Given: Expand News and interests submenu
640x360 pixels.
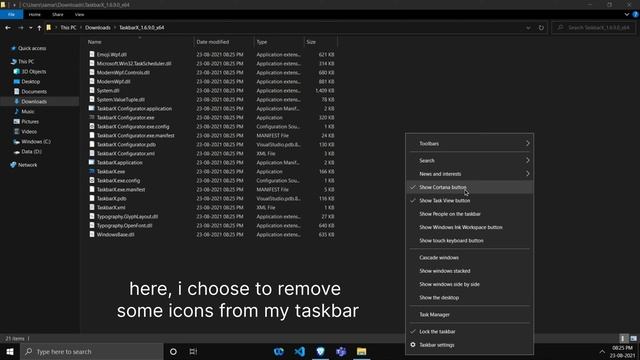Looking at the screenshot, I should [470, 174].
